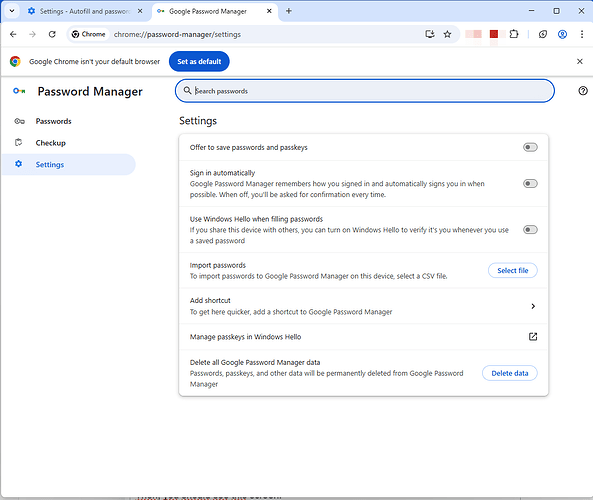Open the Checkup sidebar section
The image size is (593, 500).
coord(68,143)
